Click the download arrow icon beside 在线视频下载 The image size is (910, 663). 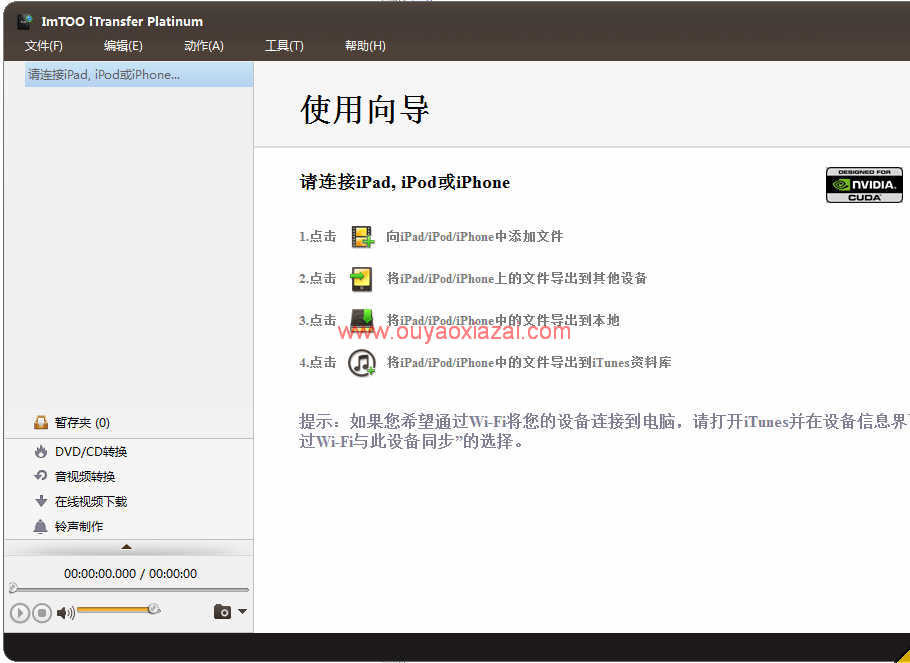[x=41, y=501]
